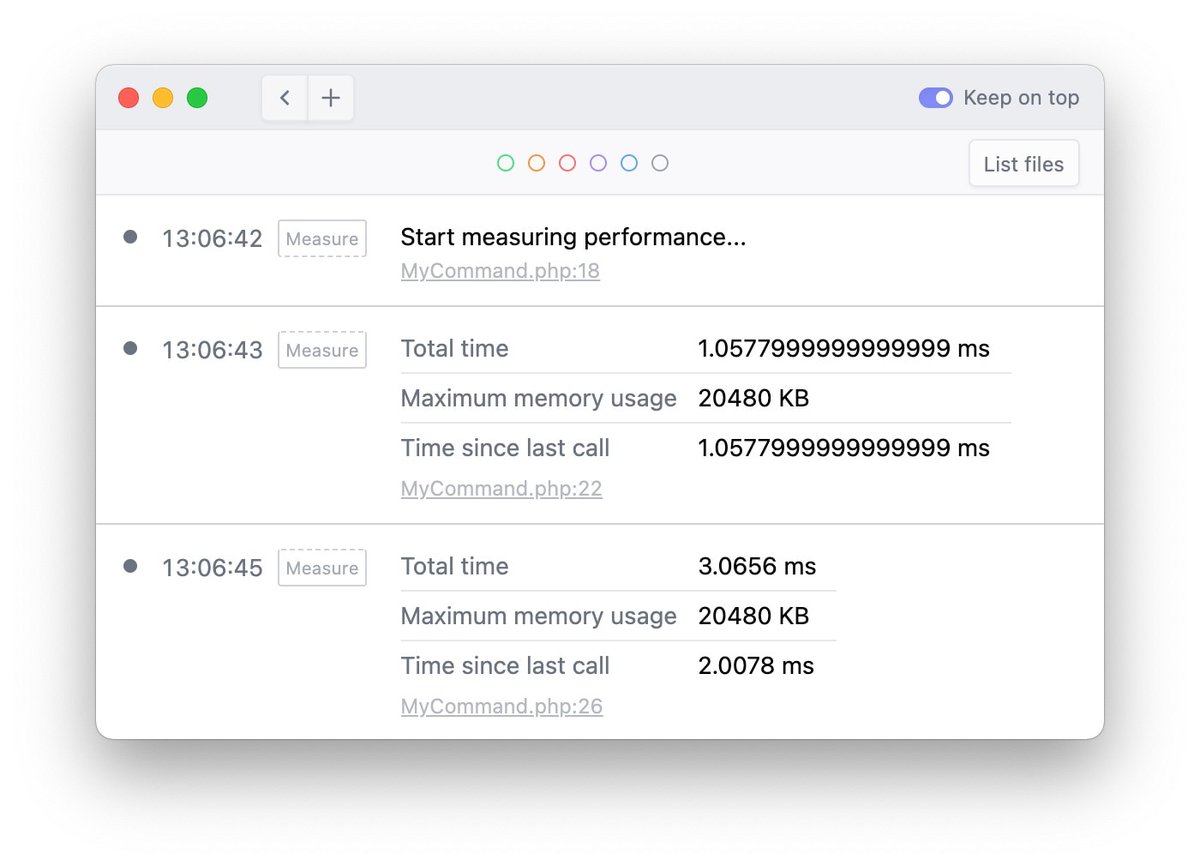Click the Measure label at 13:06:45

pyautogui.click(x=322, y=568)
